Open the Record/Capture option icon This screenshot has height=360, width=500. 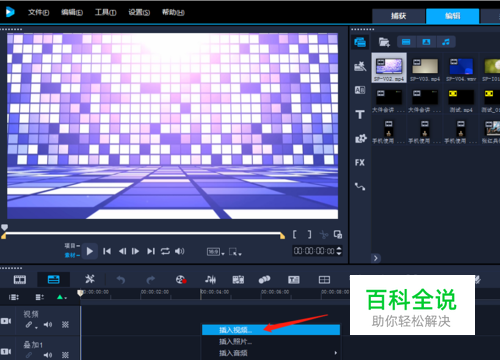[x=181, y=280]
